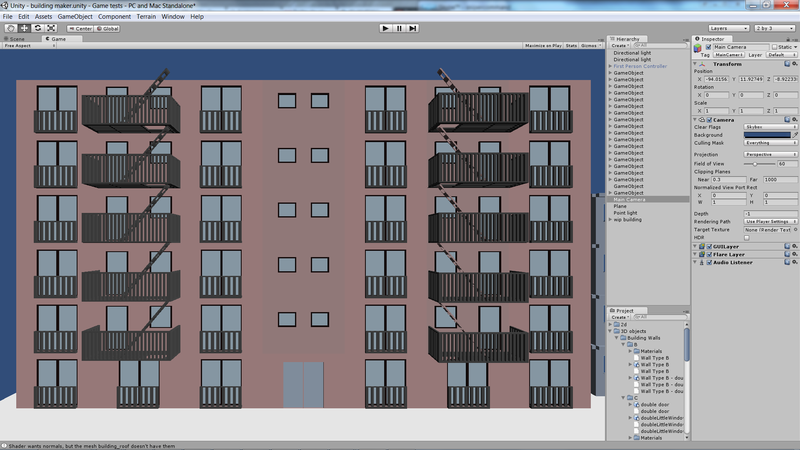The height and width of the screenshot is (450, 800).
Task: Disable the Flare Layer component checkbox
Action: click(710, 254)
